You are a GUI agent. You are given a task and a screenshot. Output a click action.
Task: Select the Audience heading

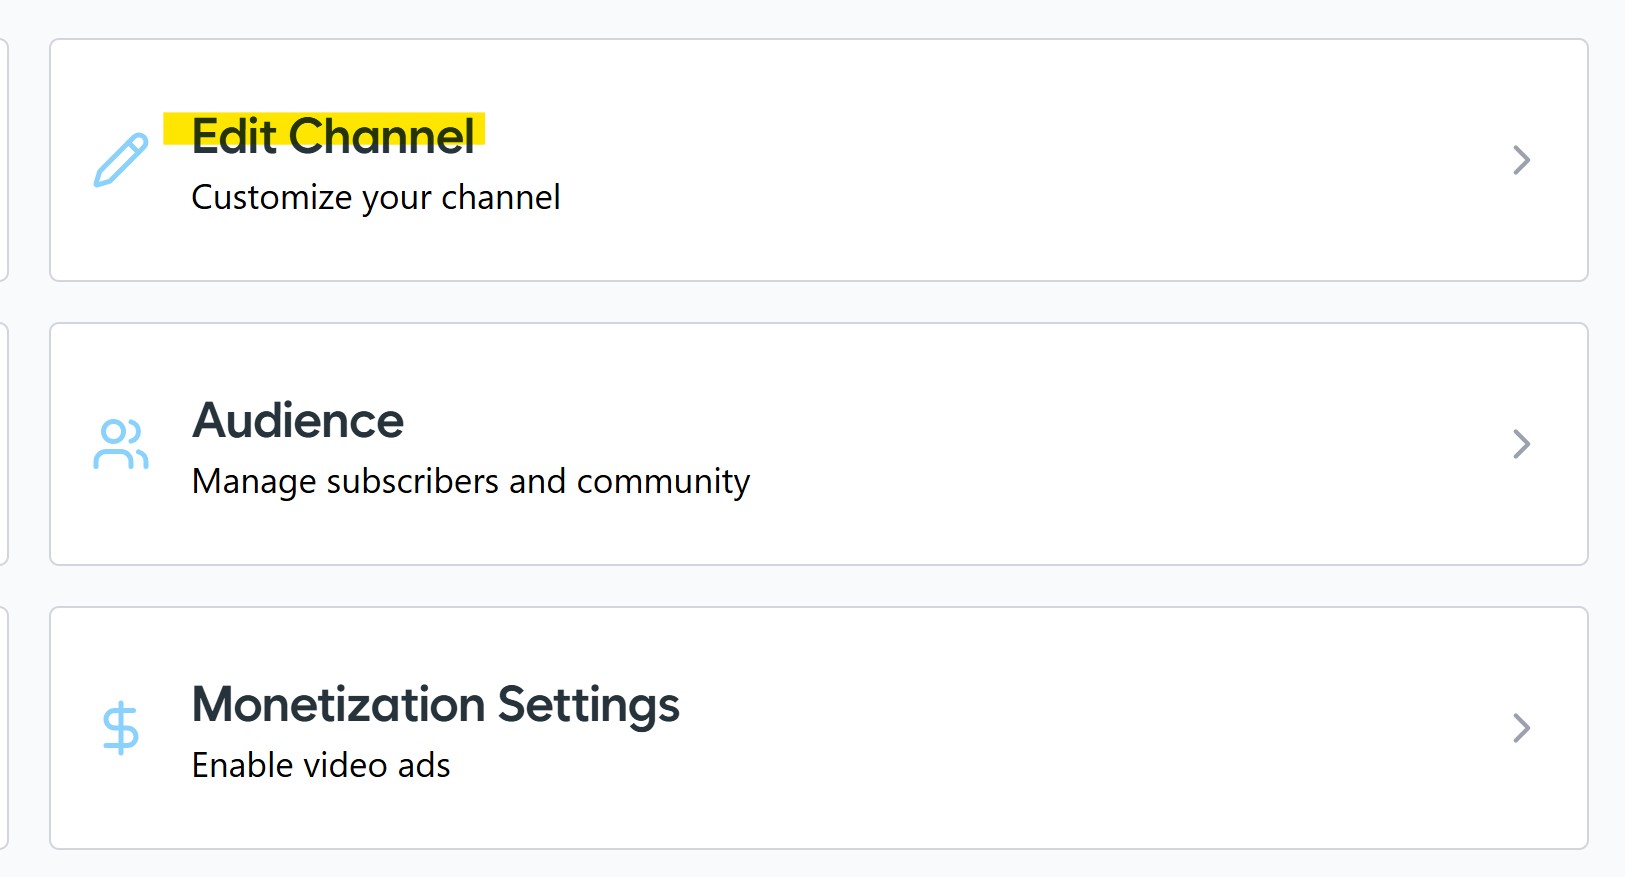click(x=298, y=420)
